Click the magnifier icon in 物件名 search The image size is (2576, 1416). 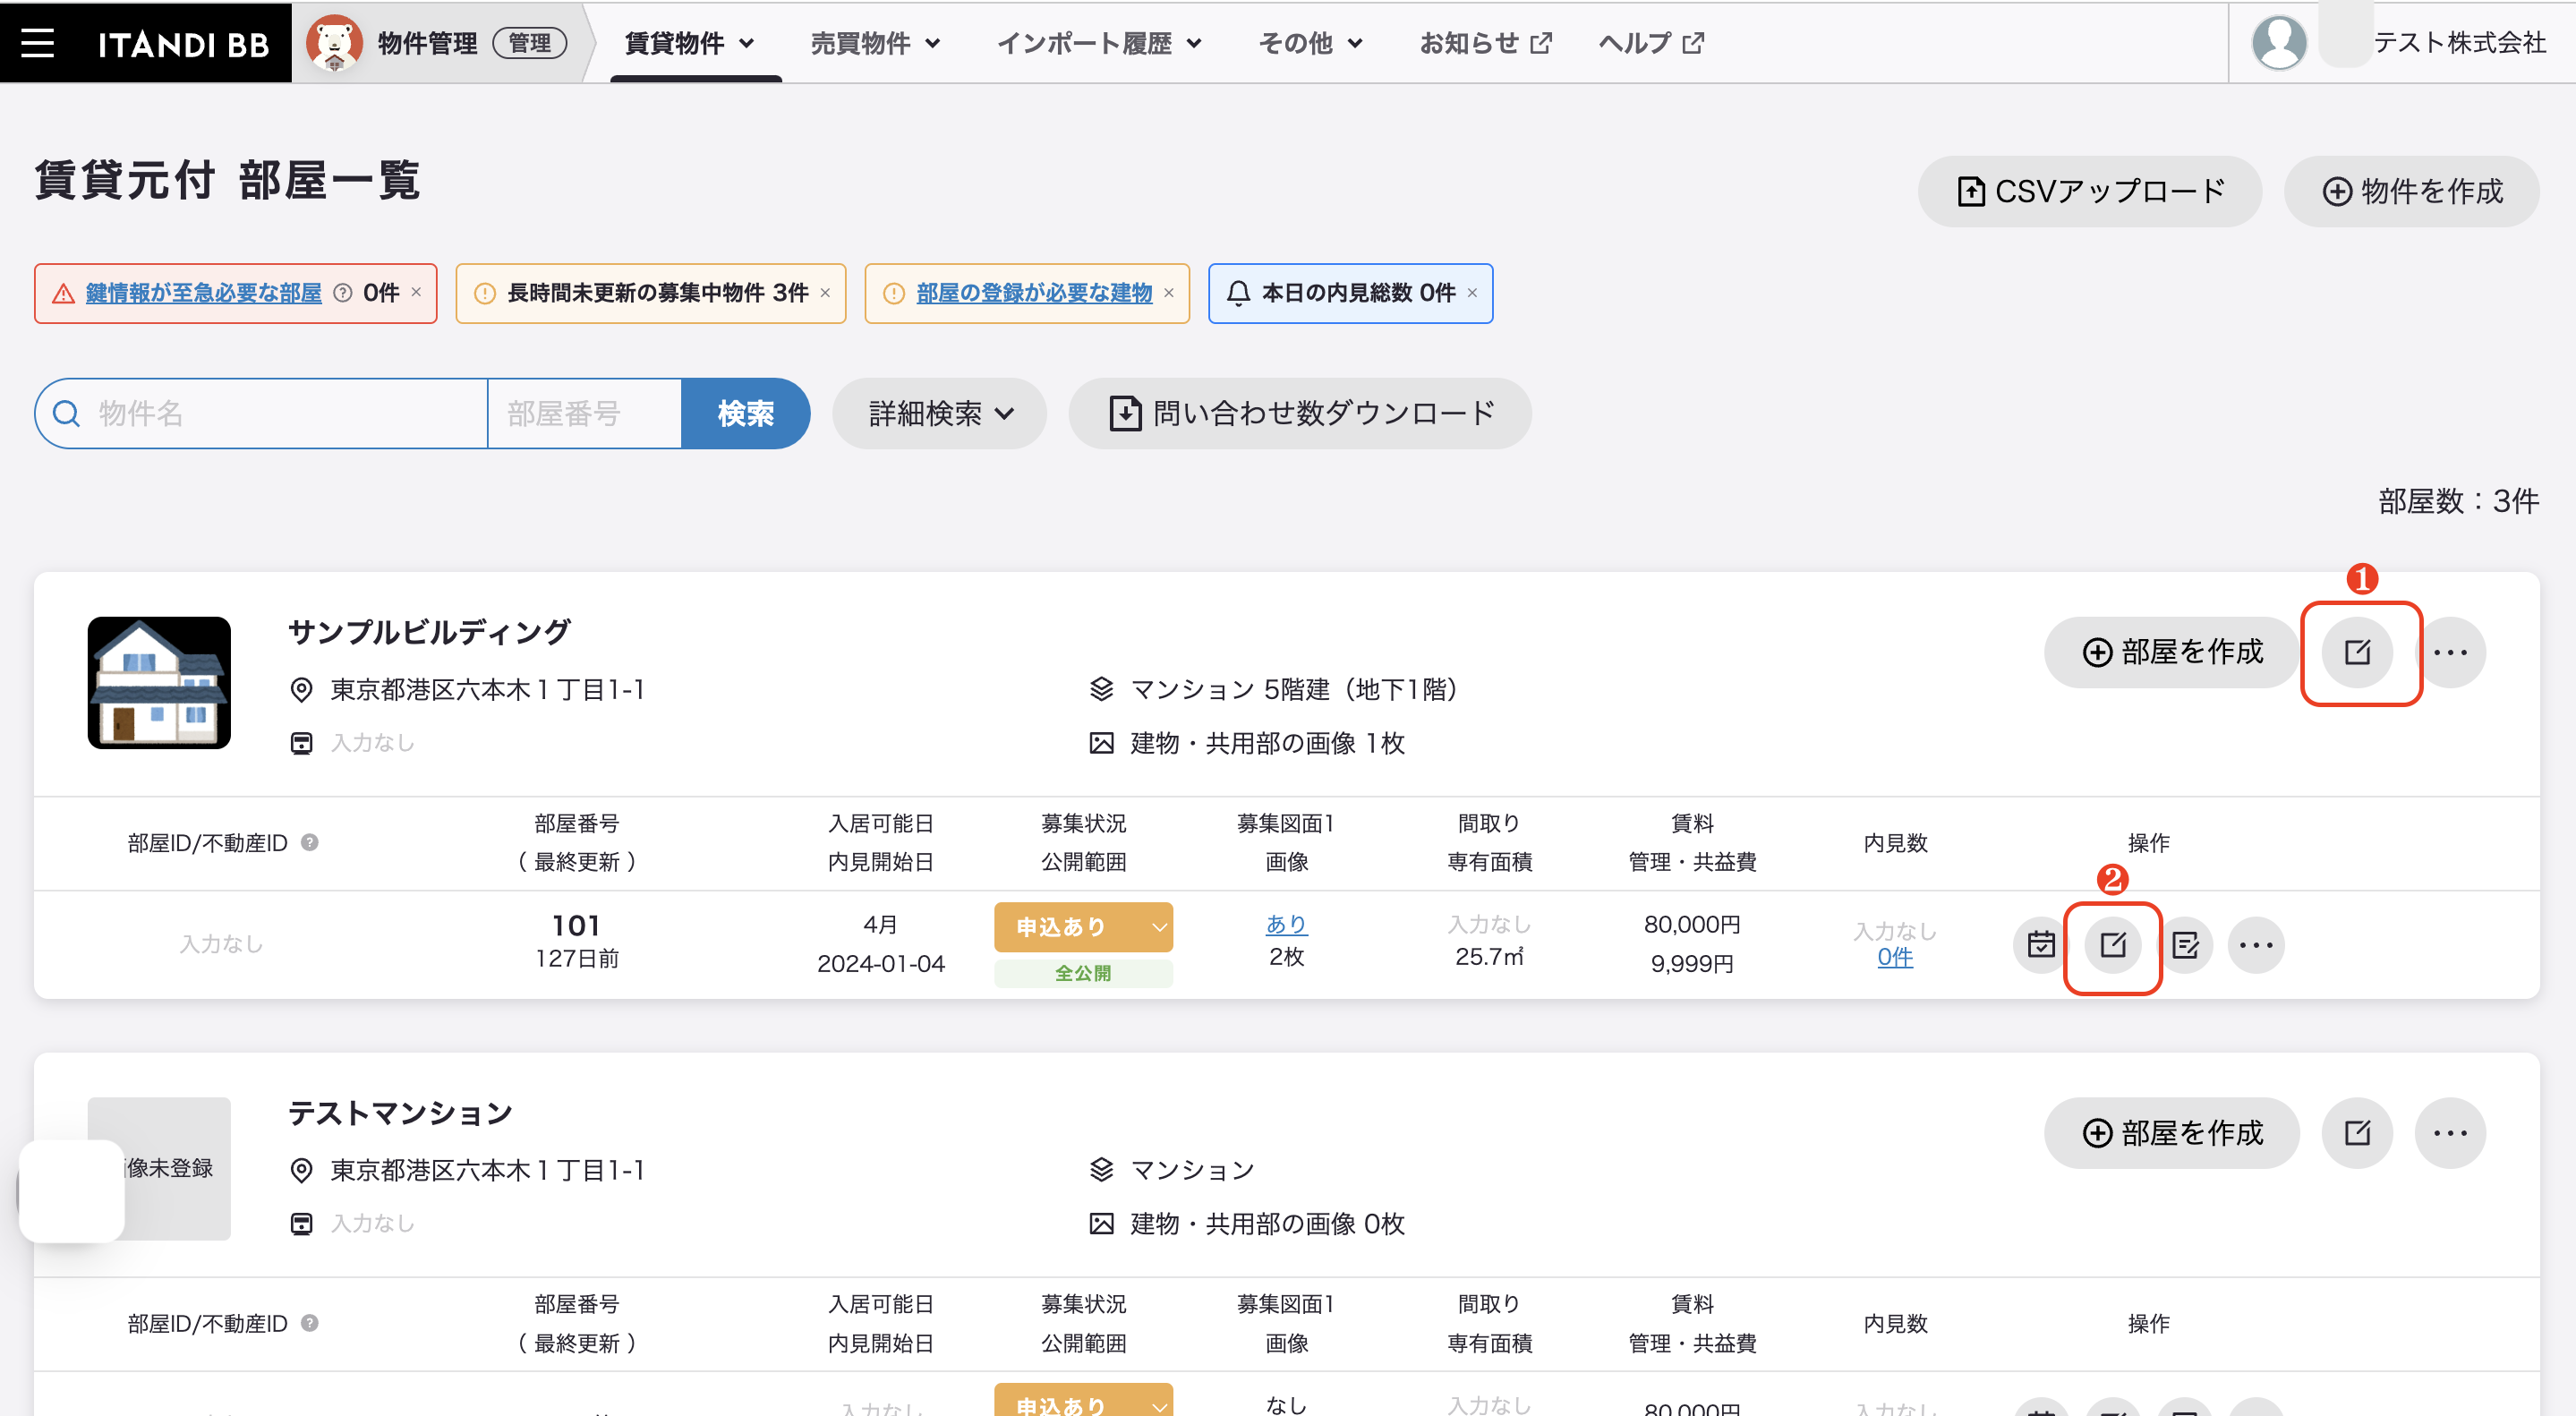(x=66, y=413)
